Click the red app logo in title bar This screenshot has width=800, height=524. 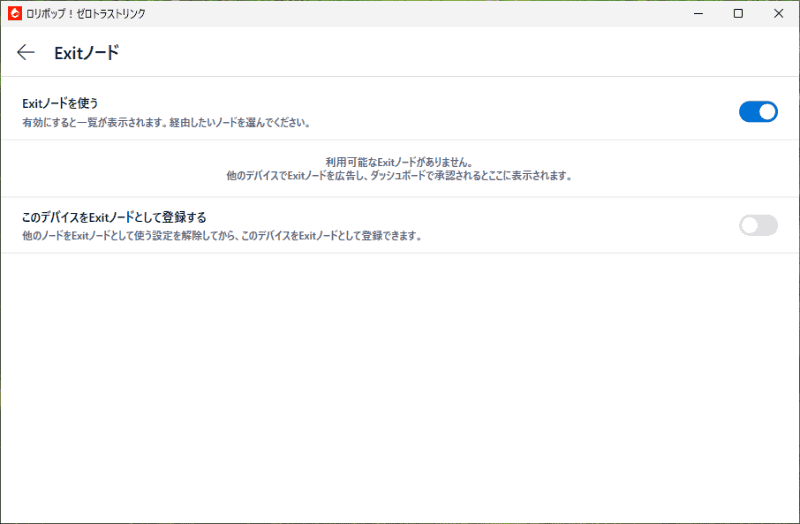click(15, 13)
